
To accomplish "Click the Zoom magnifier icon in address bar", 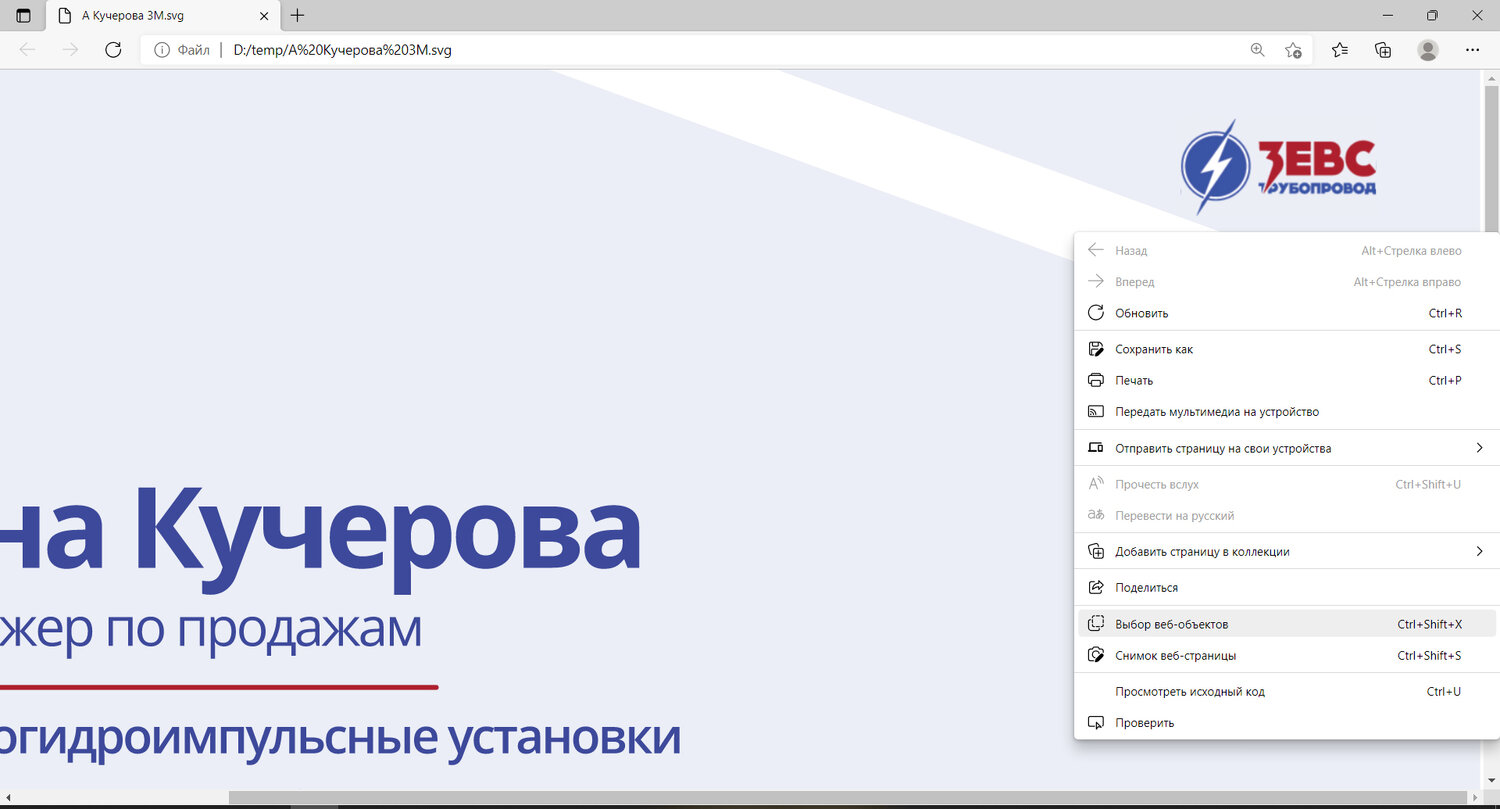I will pyautogui.click(x=1258, y=50).
